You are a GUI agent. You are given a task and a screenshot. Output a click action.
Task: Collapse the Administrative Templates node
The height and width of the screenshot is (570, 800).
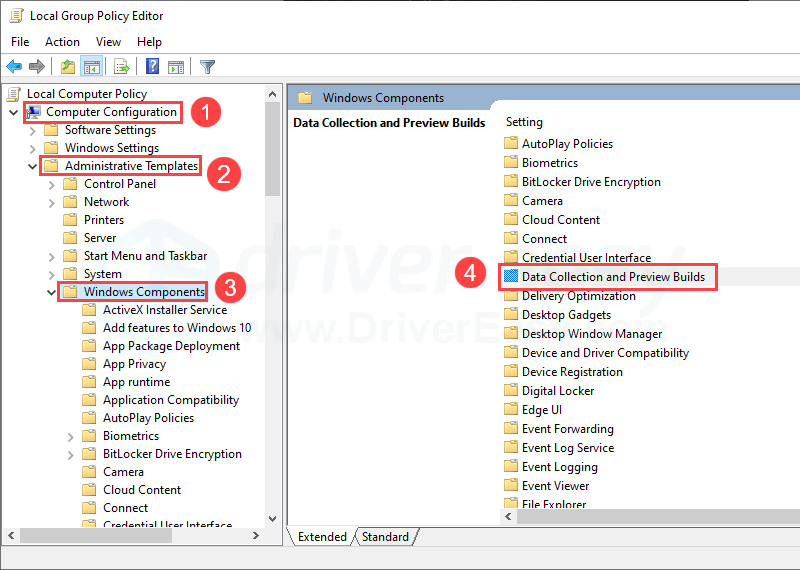point(32,166)
